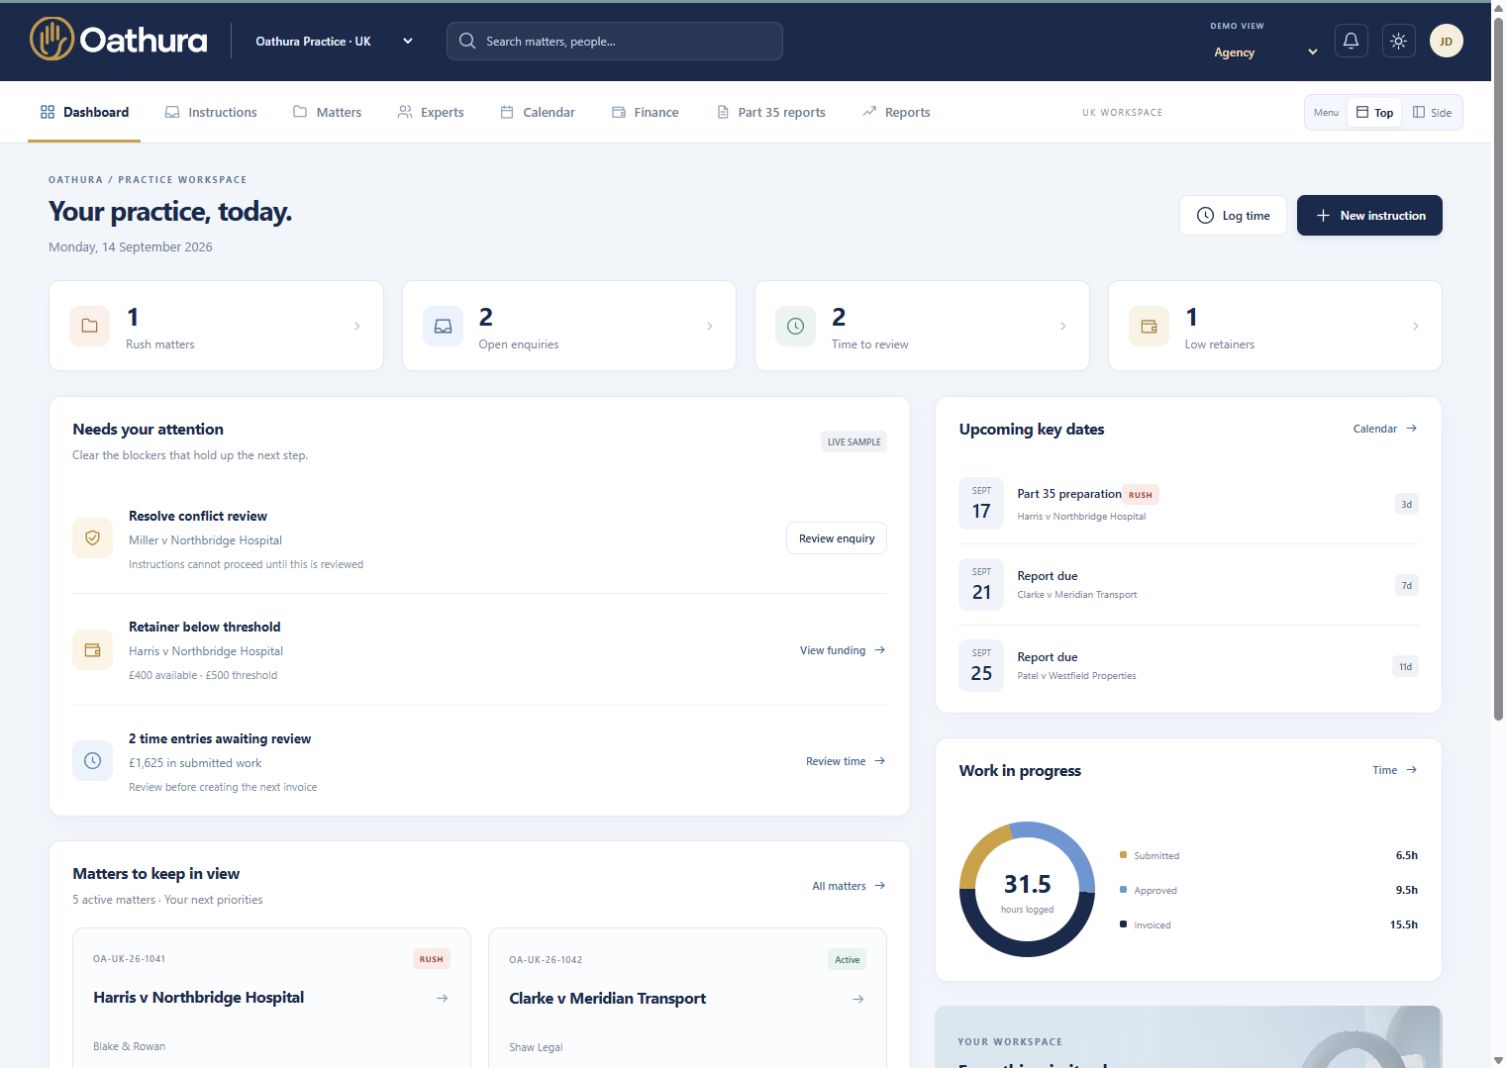
Task: Follow the All matters link
Action: 849,886
